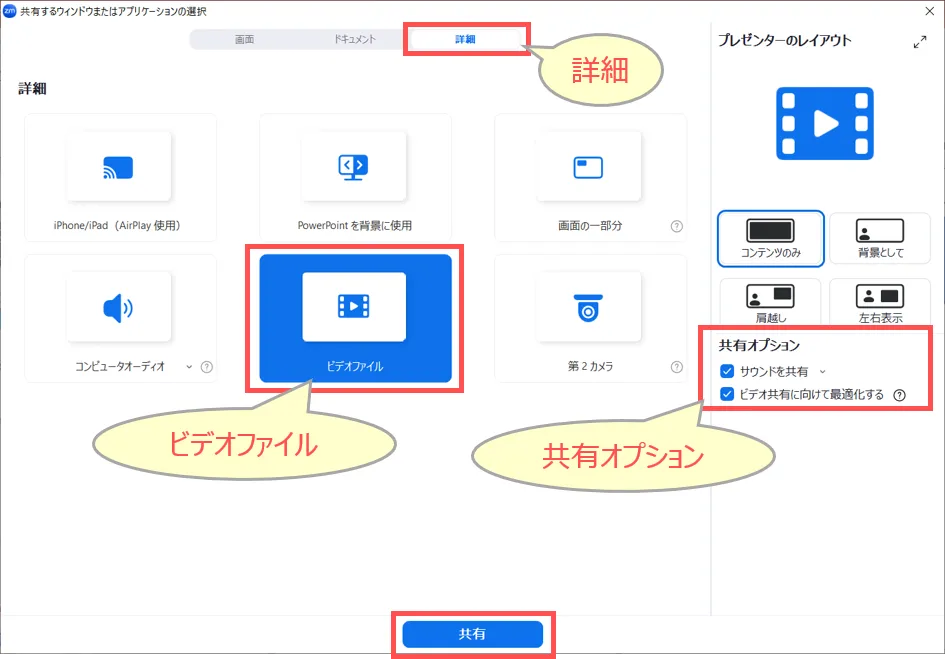Choose the second camera icon

coord(588,308)
